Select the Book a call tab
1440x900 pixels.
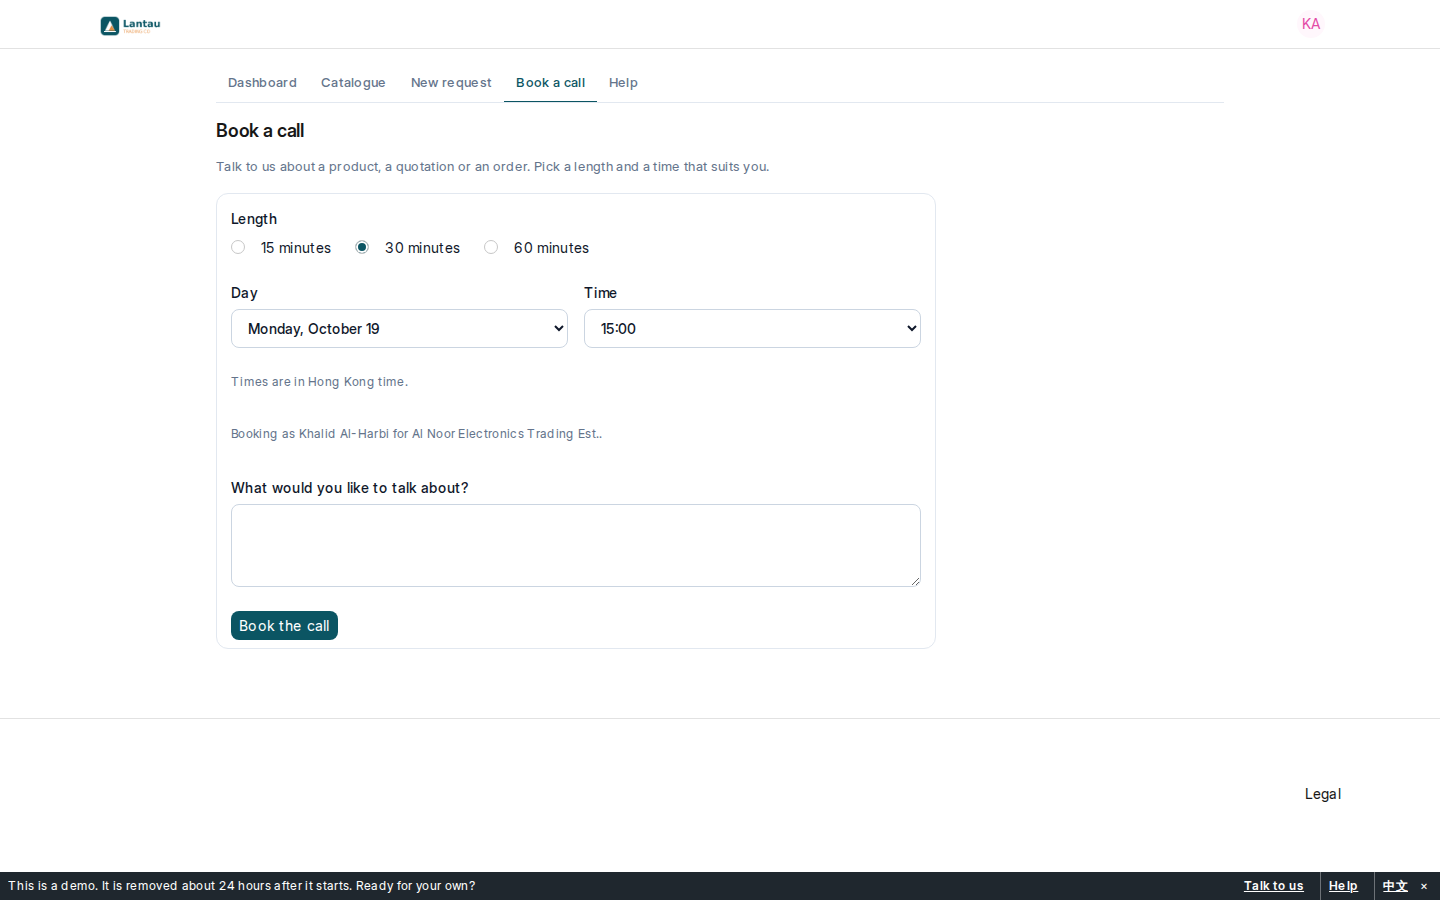(550, 83)
